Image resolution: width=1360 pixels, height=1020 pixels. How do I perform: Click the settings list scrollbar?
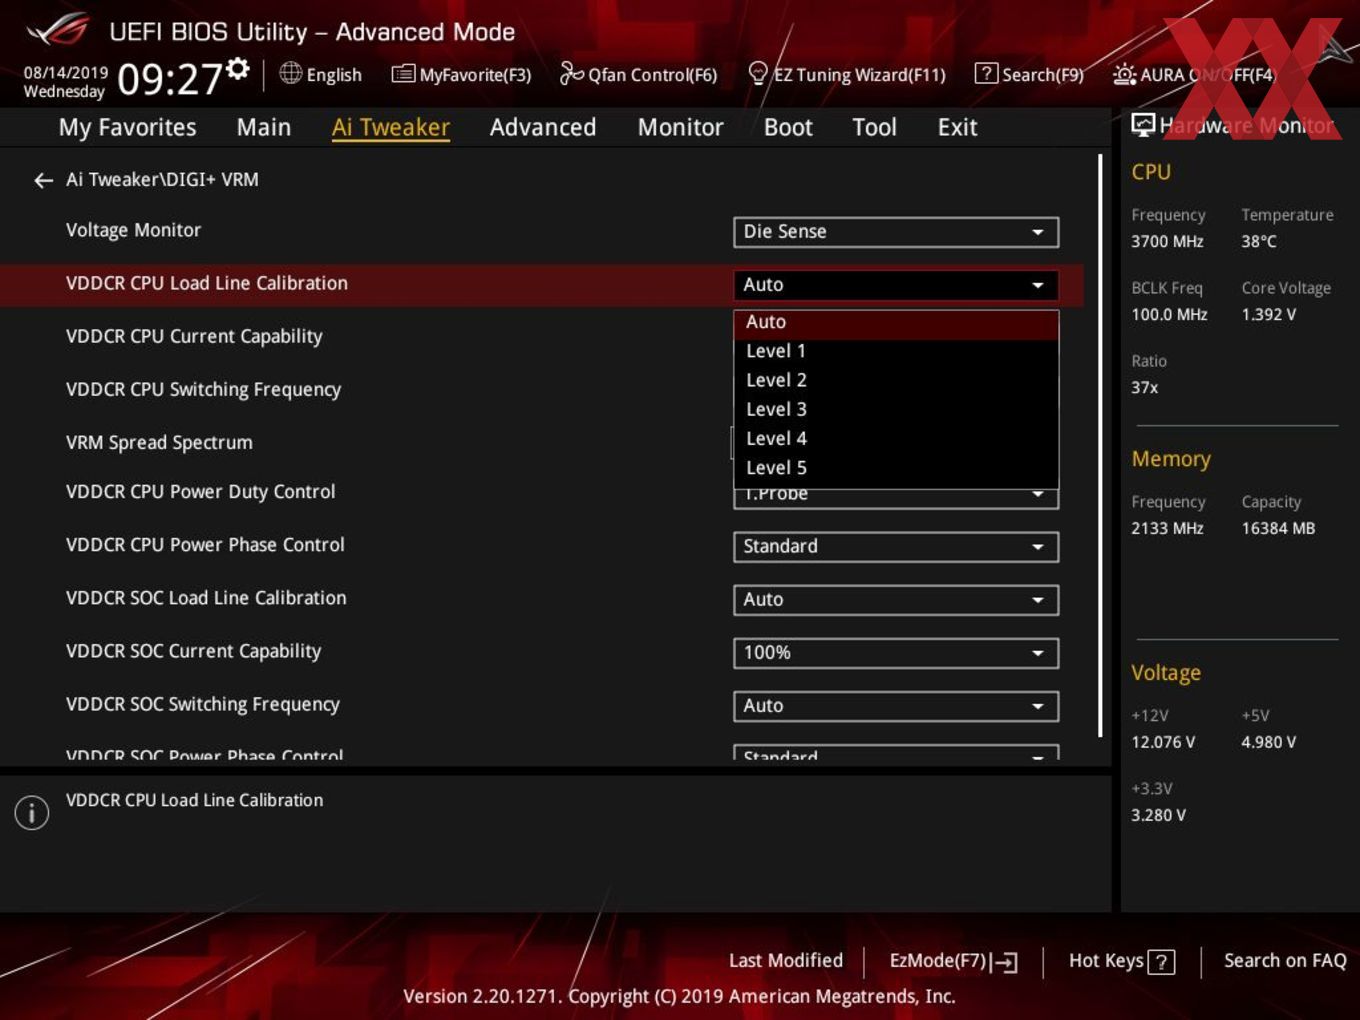tap(1100, 445)
